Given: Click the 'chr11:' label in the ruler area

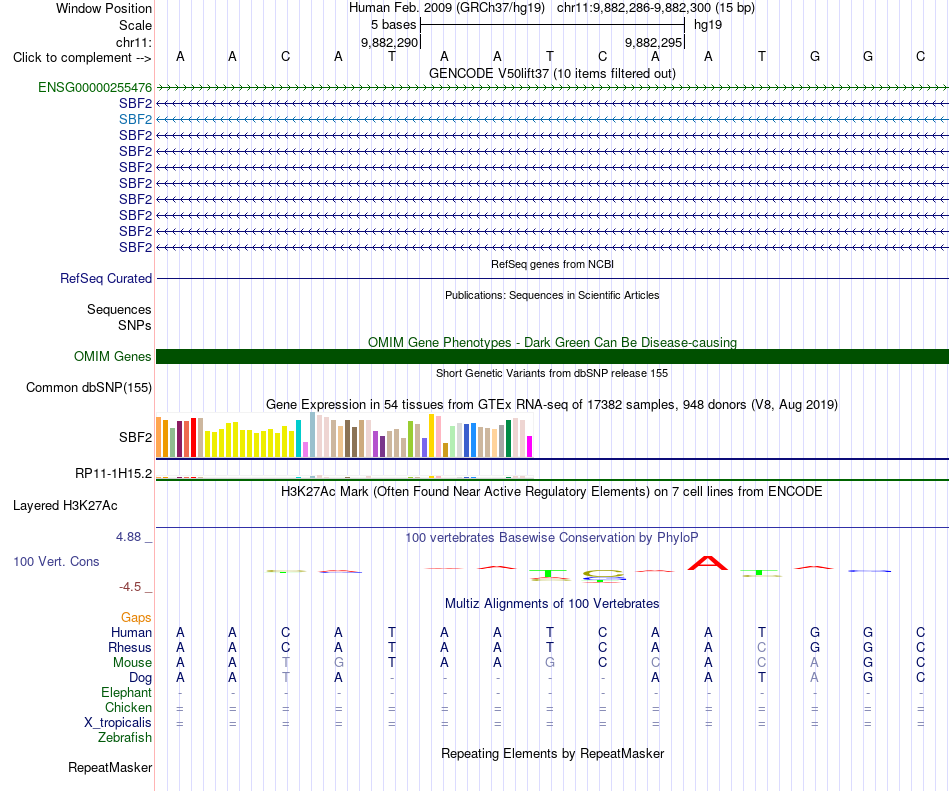Looking at the screenshot, I should tap(134, 42).
